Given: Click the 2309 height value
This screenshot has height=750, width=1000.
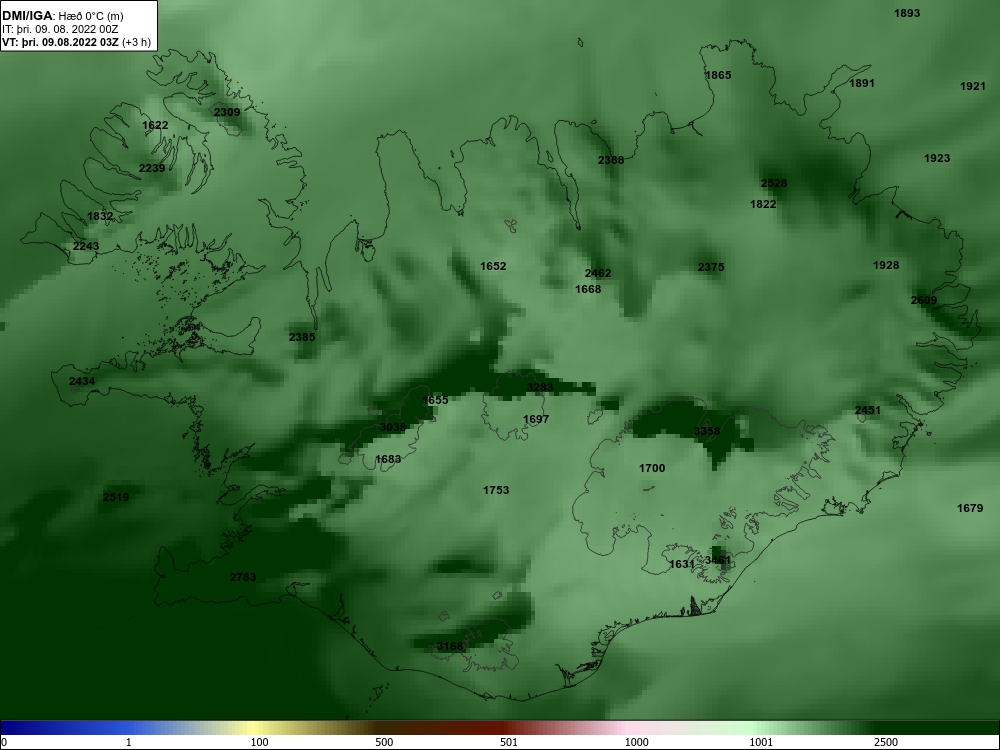Looking at the screenshot, I should [x=227, y=112].
